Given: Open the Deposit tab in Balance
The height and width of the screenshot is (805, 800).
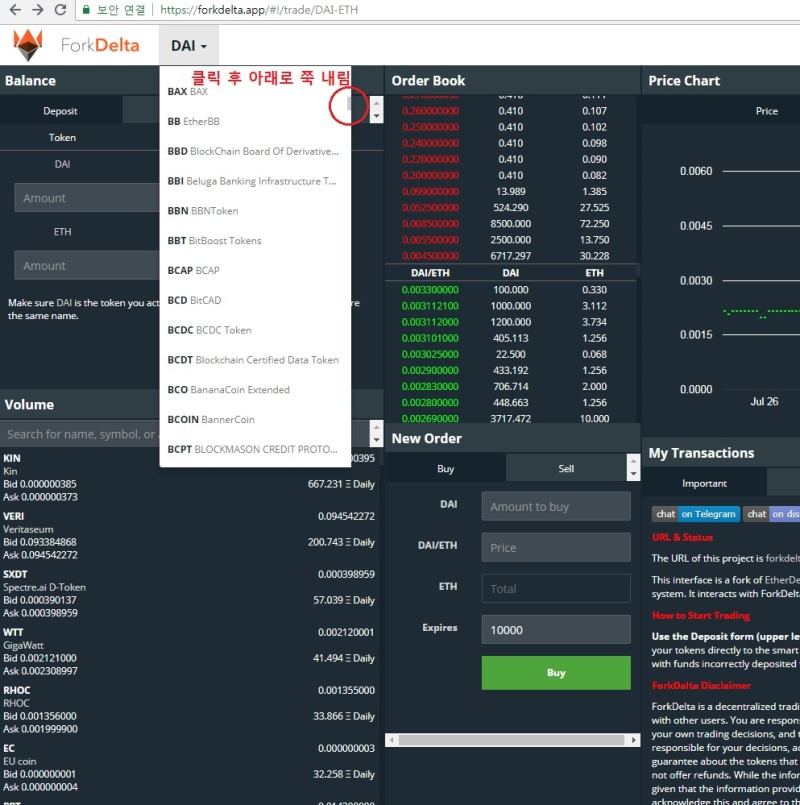Looking at the screenshot, I should tap(61, 111).
